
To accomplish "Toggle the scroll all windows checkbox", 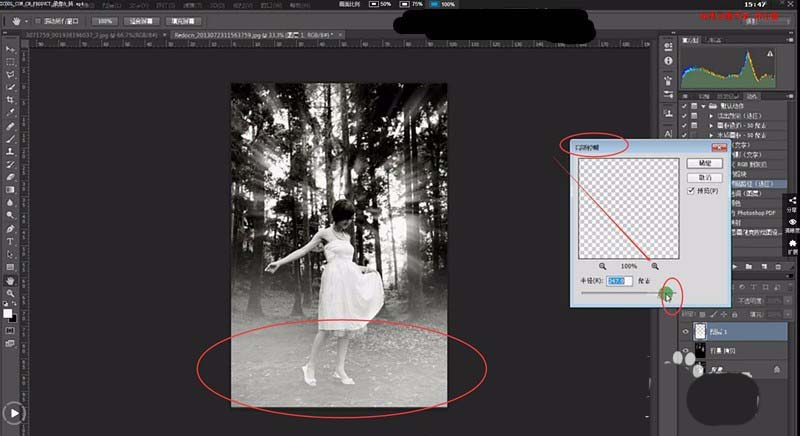I will click(36, 20).
